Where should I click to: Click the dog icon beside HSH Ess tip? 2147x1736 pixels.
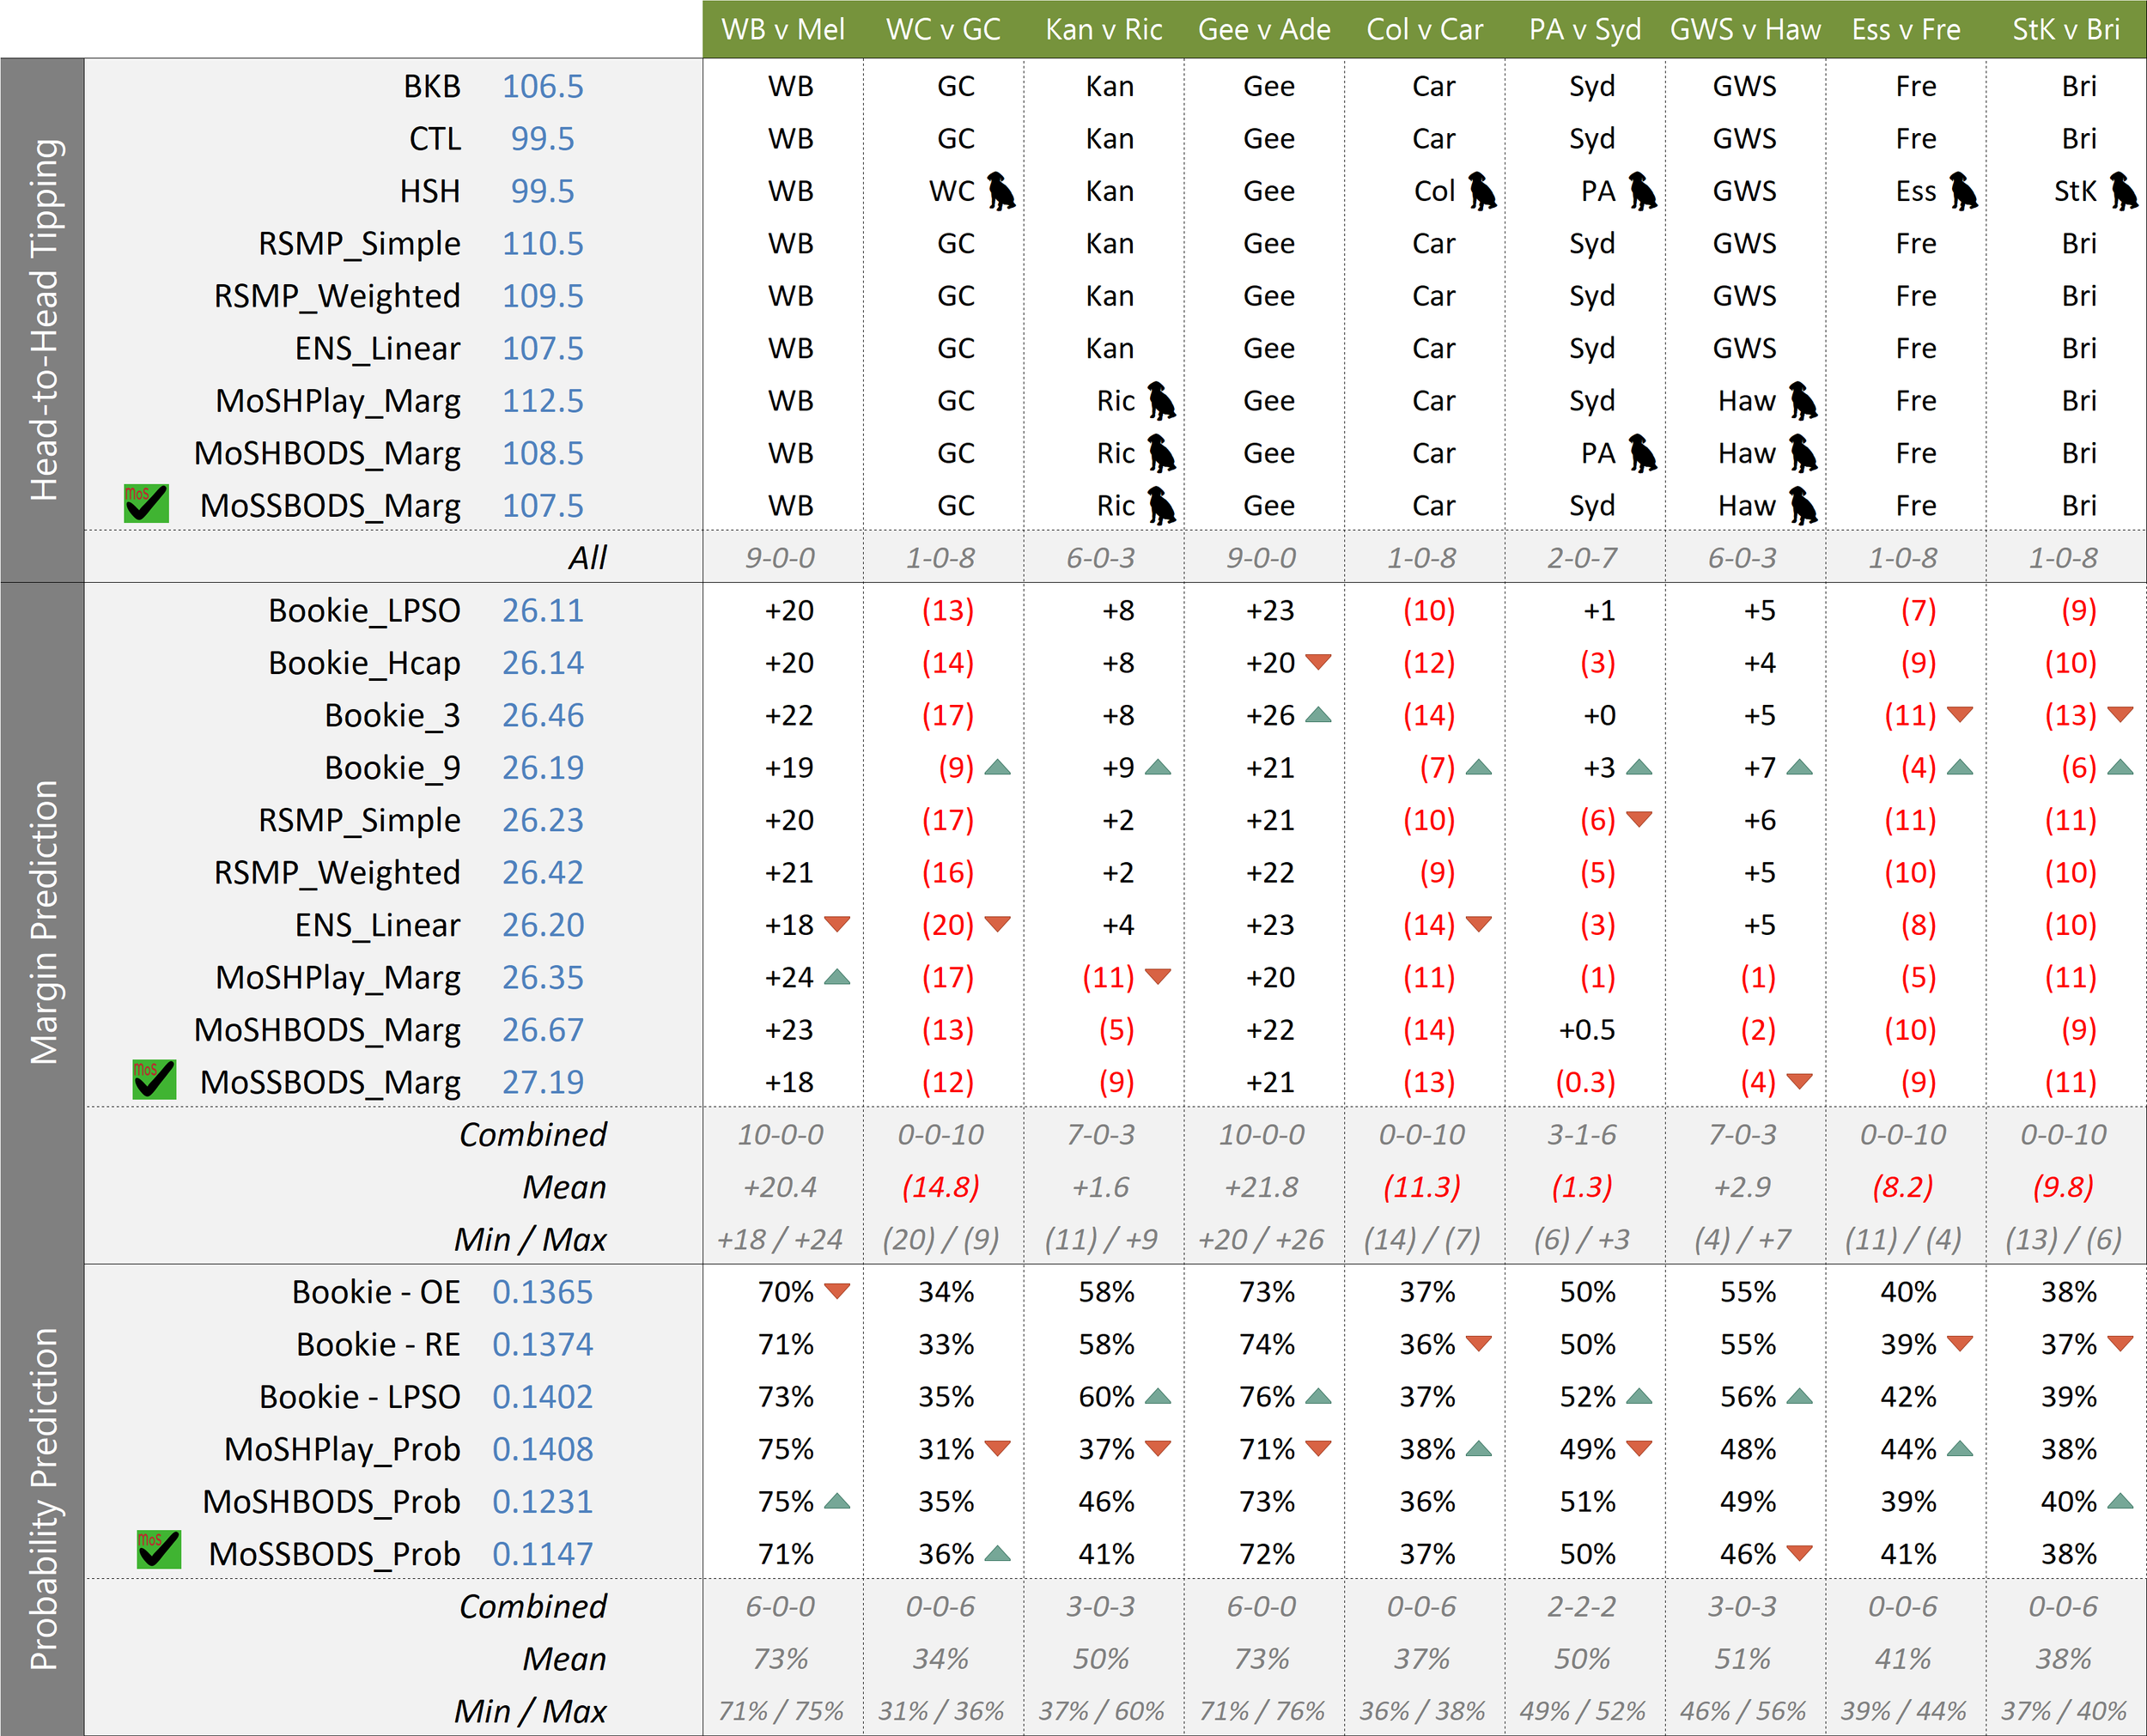(1964, 191)
